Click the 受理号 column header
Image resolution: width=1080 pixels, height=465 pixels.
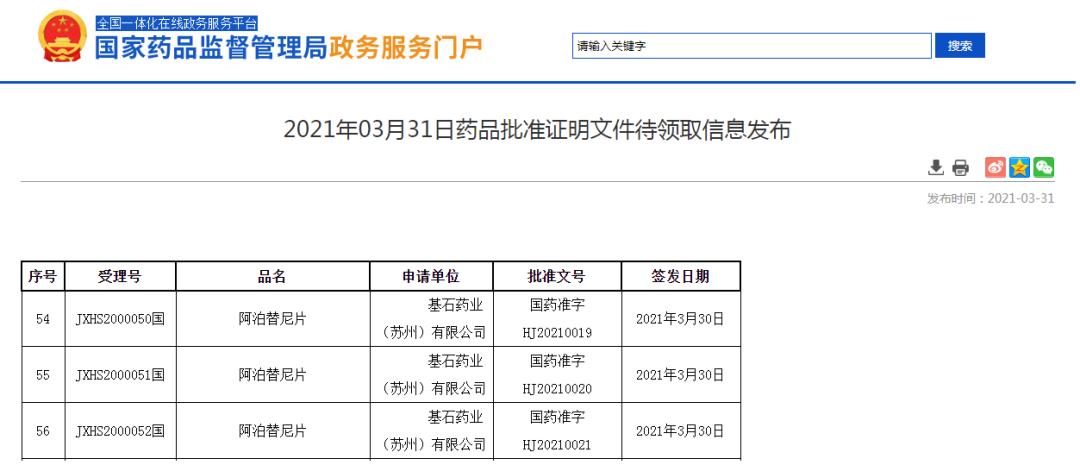point(119,277)
